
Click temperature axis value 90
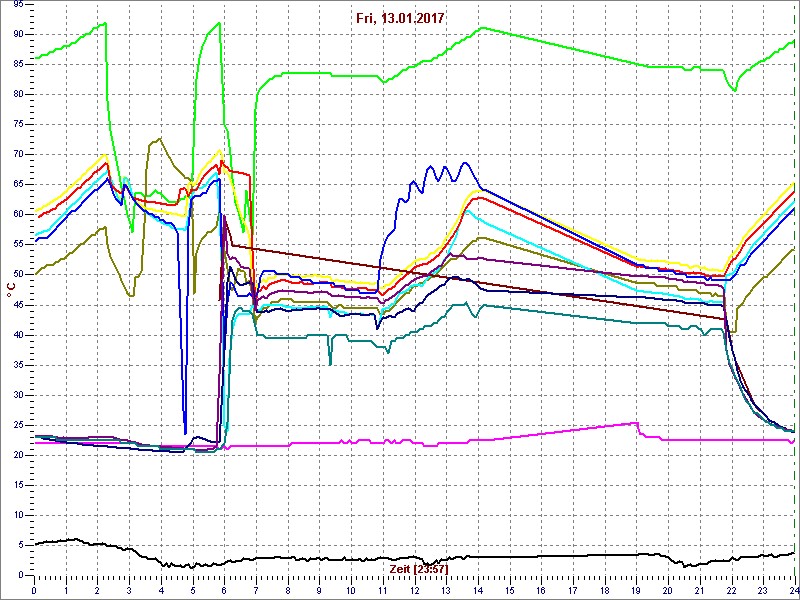18,35
